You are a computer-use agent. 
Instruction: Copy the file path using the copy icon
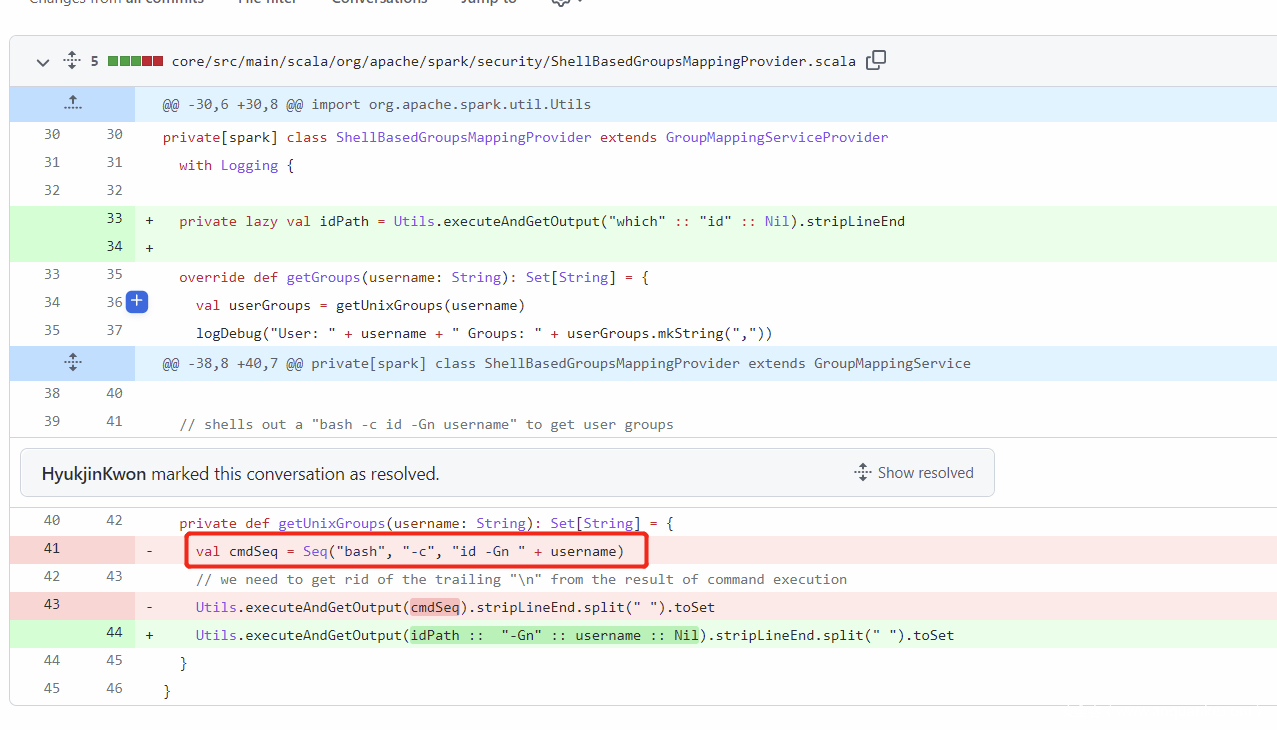[x=876, y=60]
